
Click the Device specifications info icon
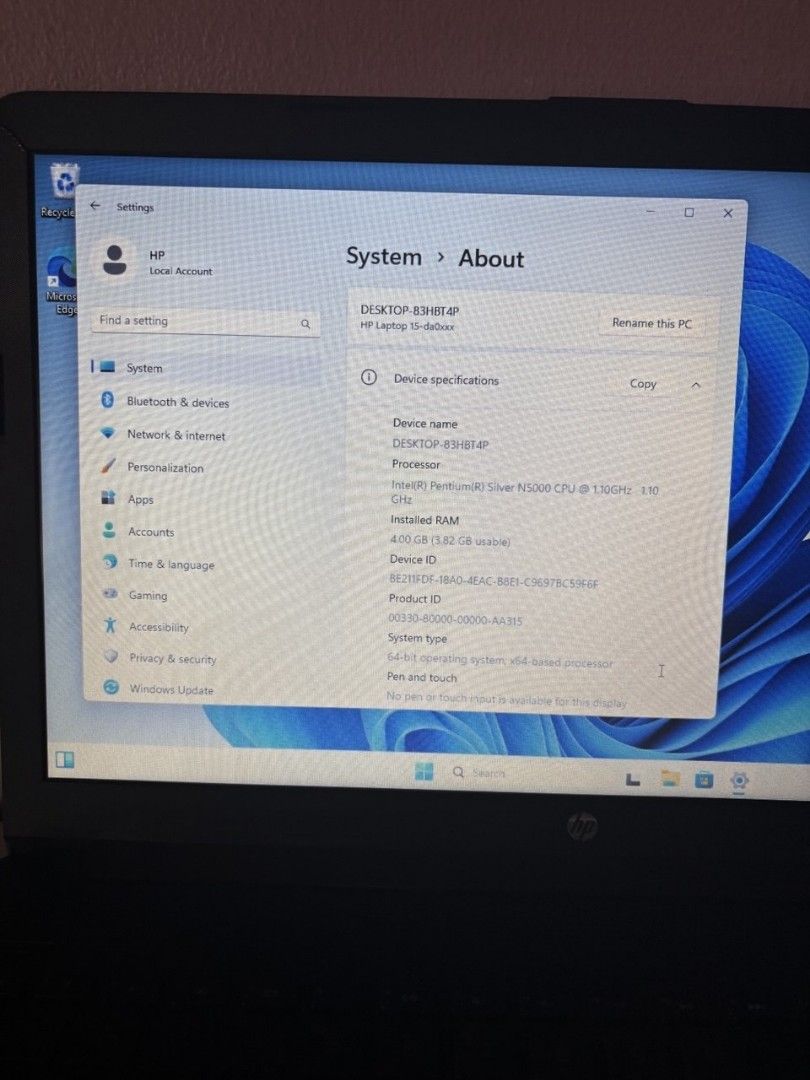tap(369, 377)
